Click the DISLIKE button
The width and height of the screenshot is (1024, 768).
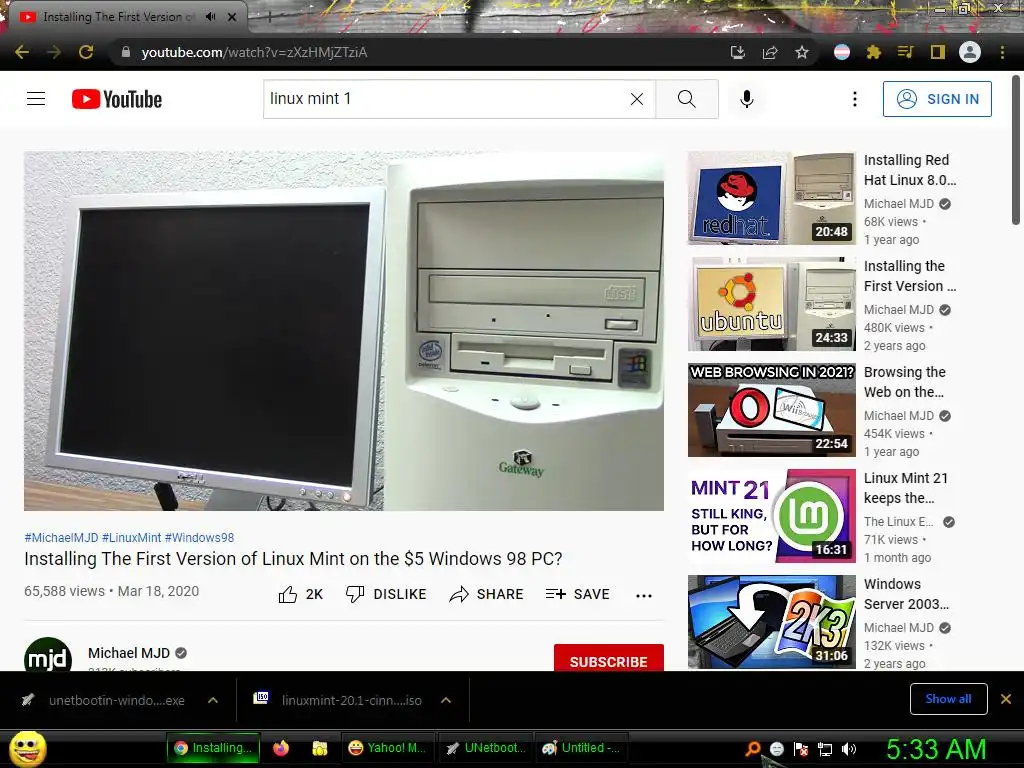386,594
